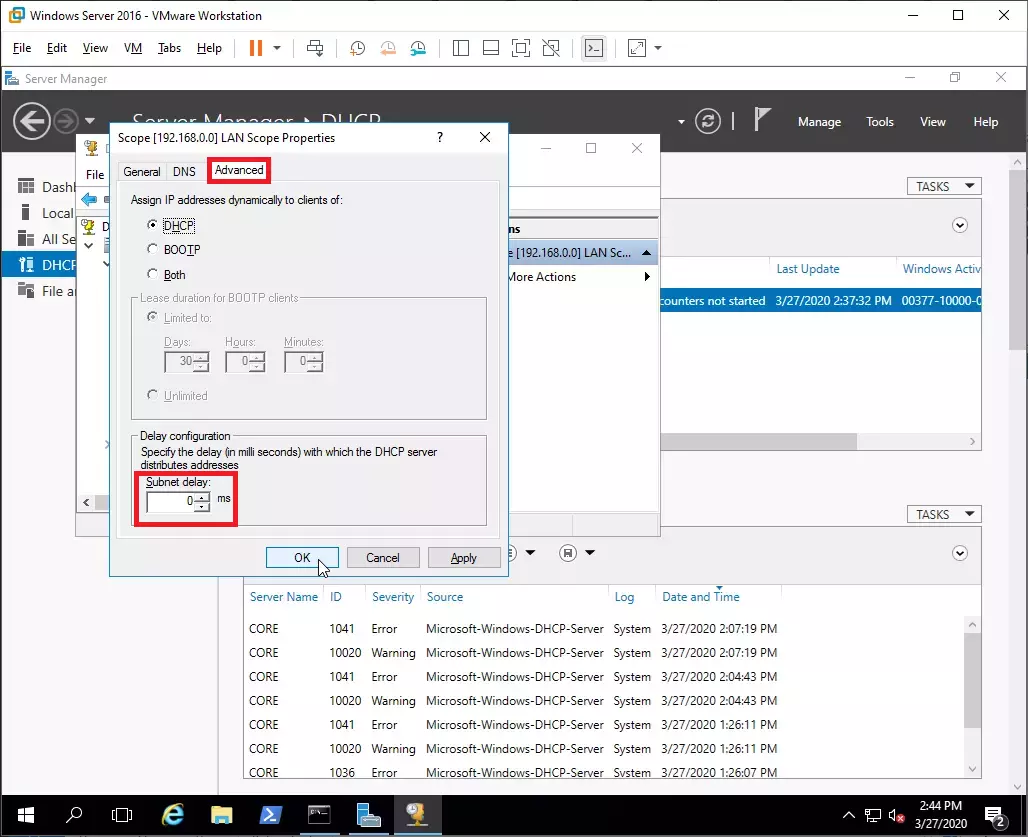
Task: Enter VMware full screen mode
Action: coord(521,48)
